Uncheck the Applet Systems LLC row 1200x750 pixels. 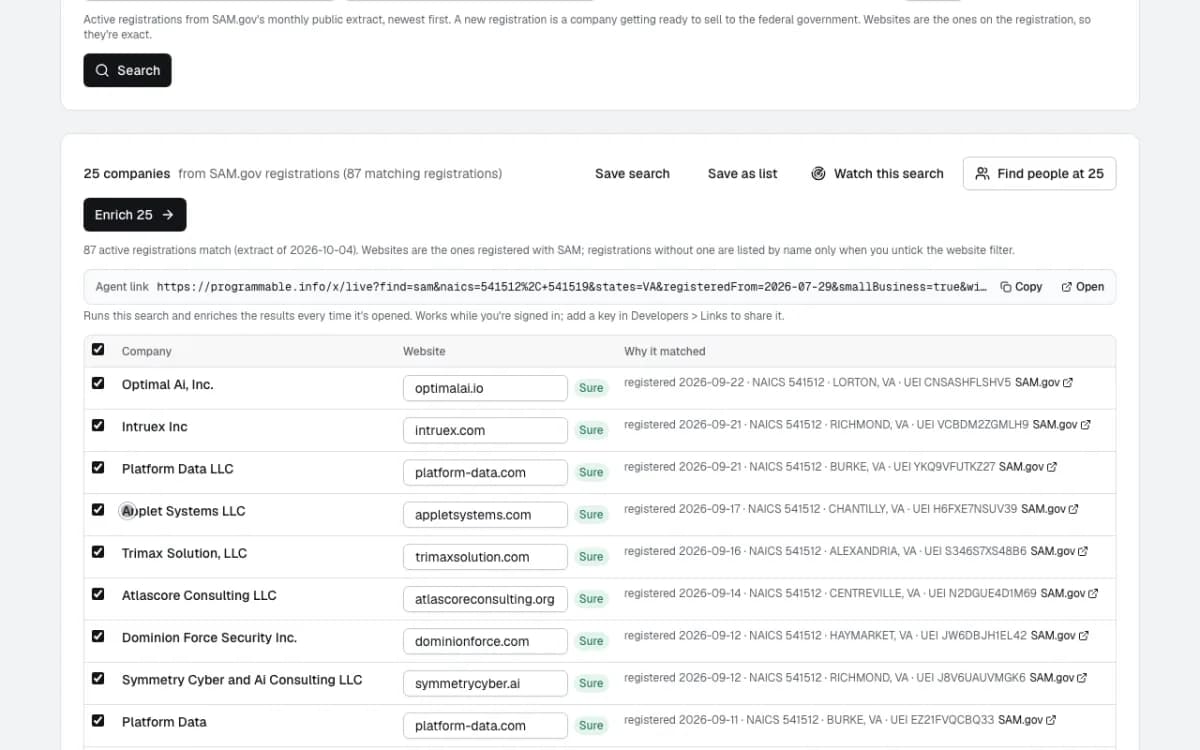98,509
